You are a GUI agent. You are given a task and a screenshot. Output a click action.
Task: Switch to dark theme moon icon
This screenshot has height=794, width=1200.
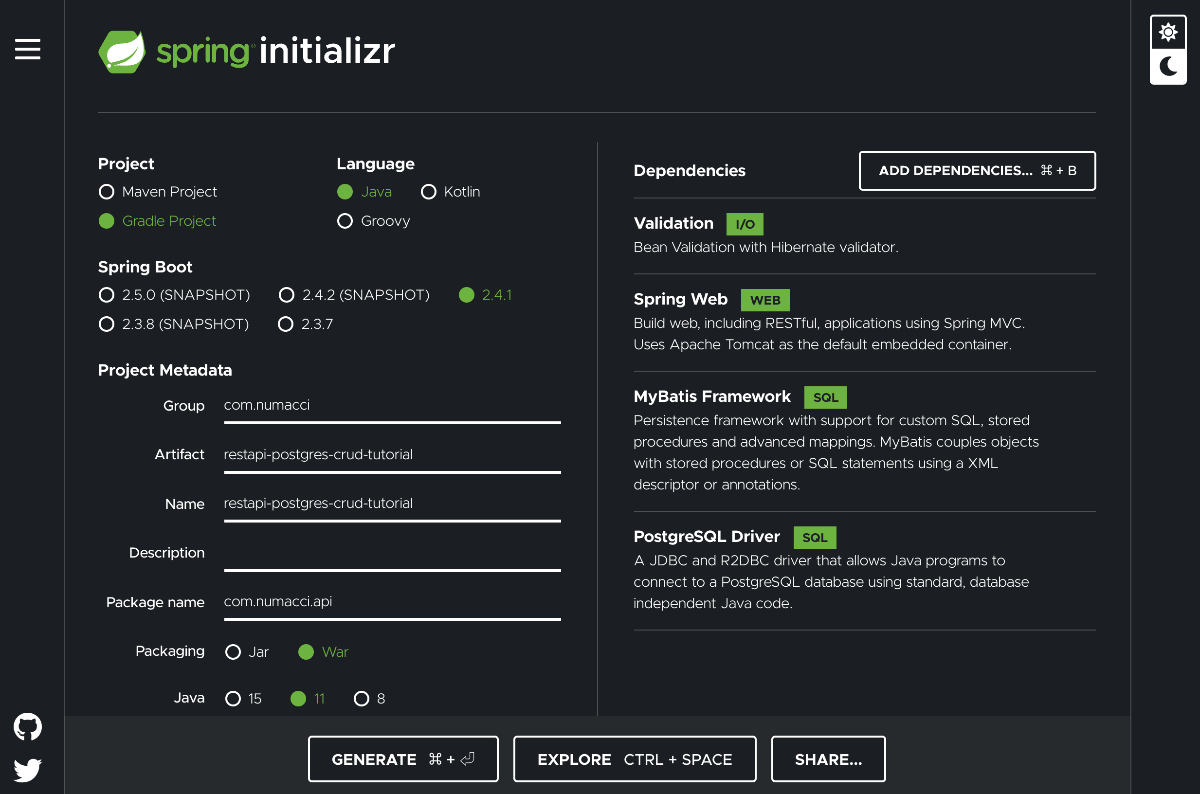coord(1167,67)
